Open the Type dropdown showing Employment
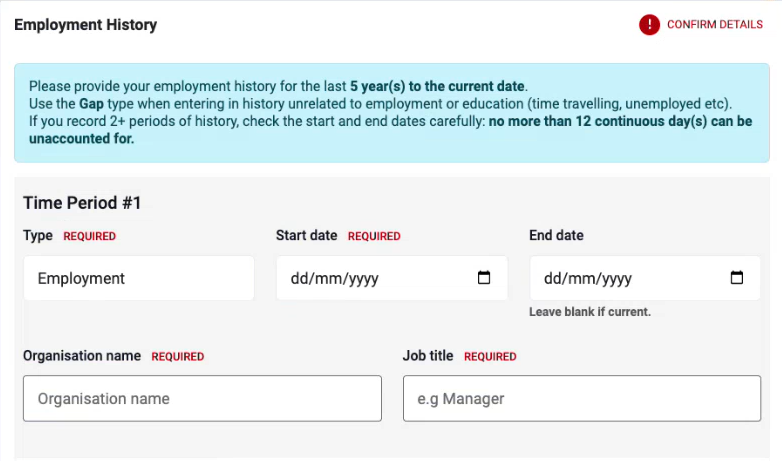This screenshot has width=782, height=461. 139,278
